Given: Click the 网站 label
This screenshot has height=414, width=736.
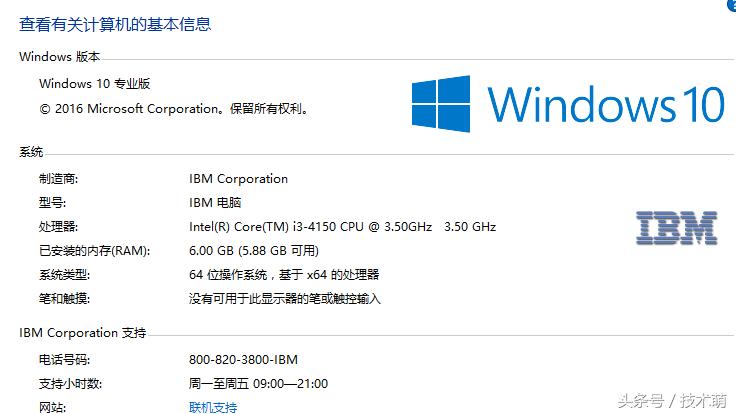Looking at the screenshot, I should [x=52, y=408].
